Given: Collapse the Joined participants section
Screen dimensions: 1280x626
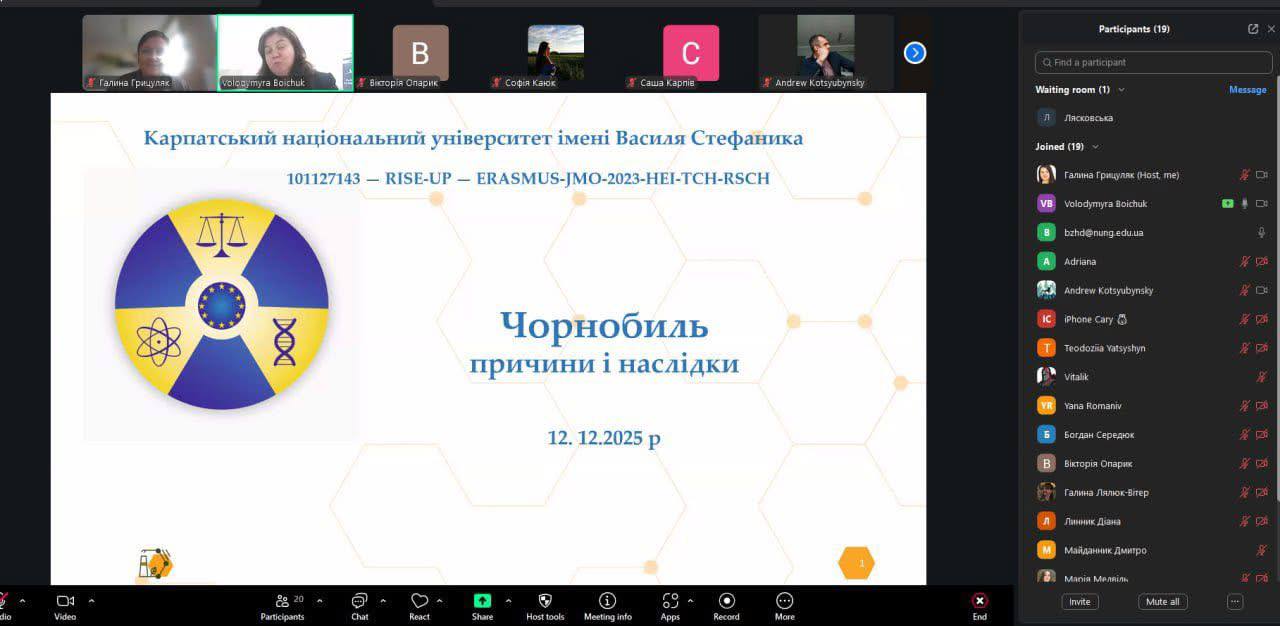Looking at the screenshot, I should tap(1095, 147).
